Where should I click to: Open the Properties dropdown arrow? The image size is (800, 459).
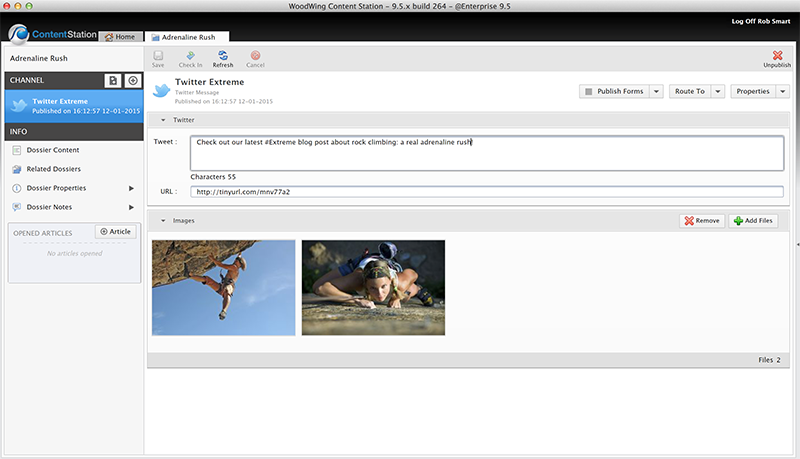782,91
